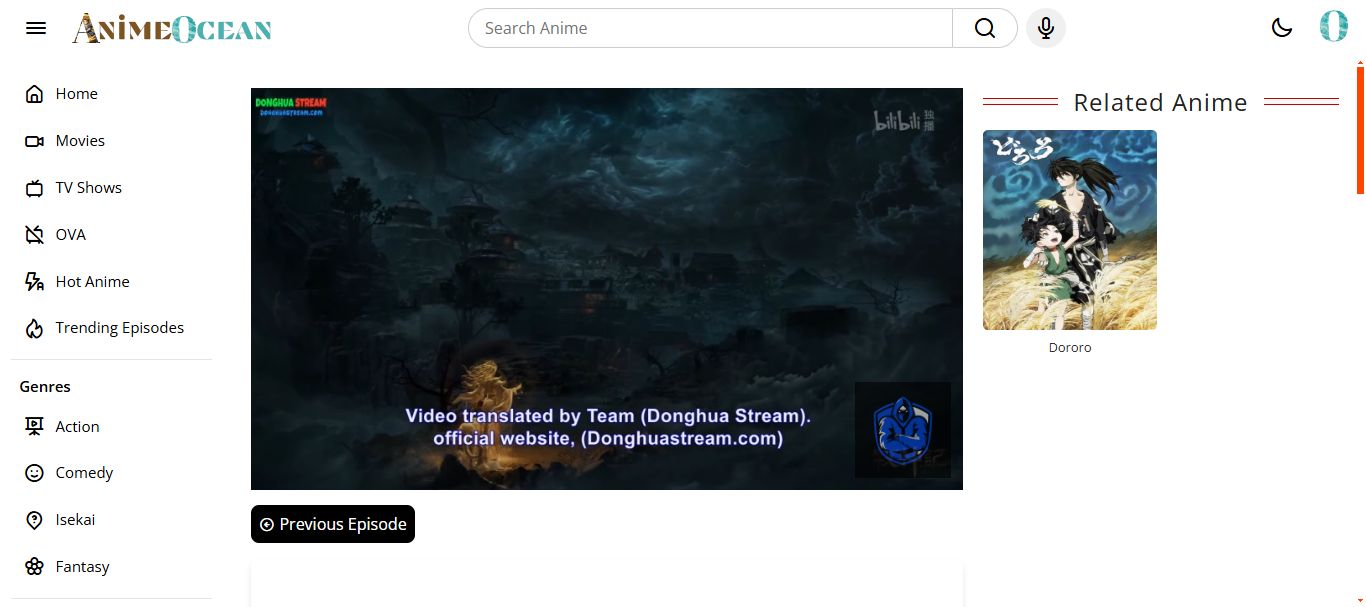Click the Comedy smiley icon
Viewport: 1366px width, 607px height.
tap(34, 473)
